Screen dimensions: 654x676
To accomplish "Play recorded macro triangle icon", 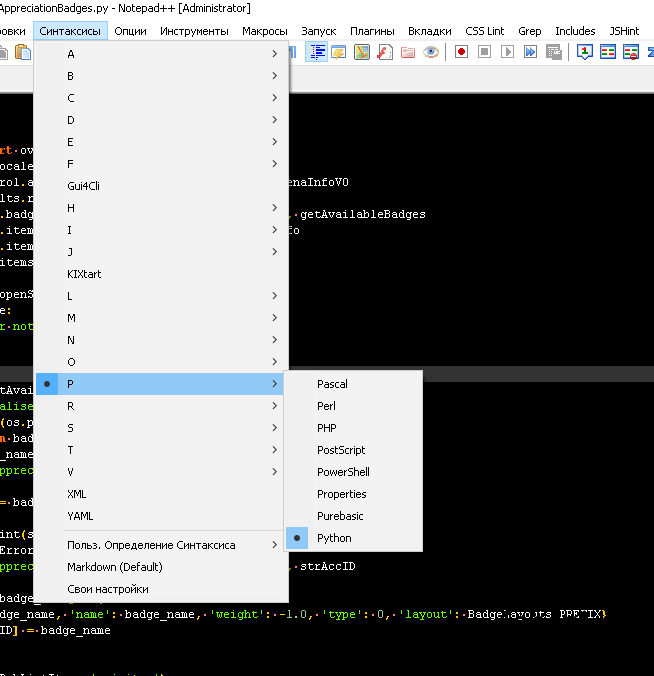I will (507, 52).
